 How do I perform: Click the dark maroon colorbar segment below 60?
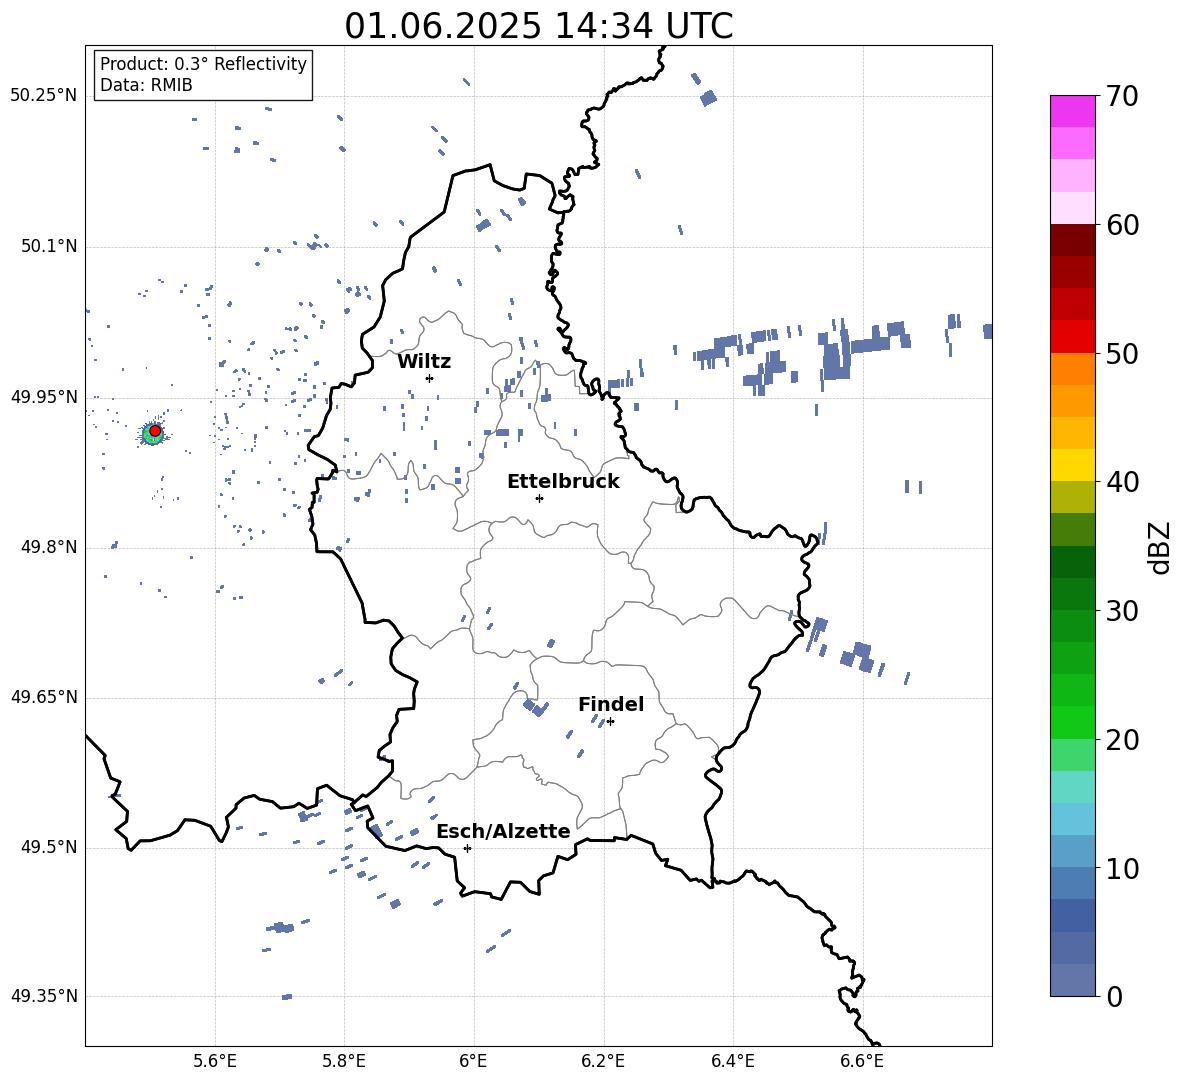coord(1072,240)
